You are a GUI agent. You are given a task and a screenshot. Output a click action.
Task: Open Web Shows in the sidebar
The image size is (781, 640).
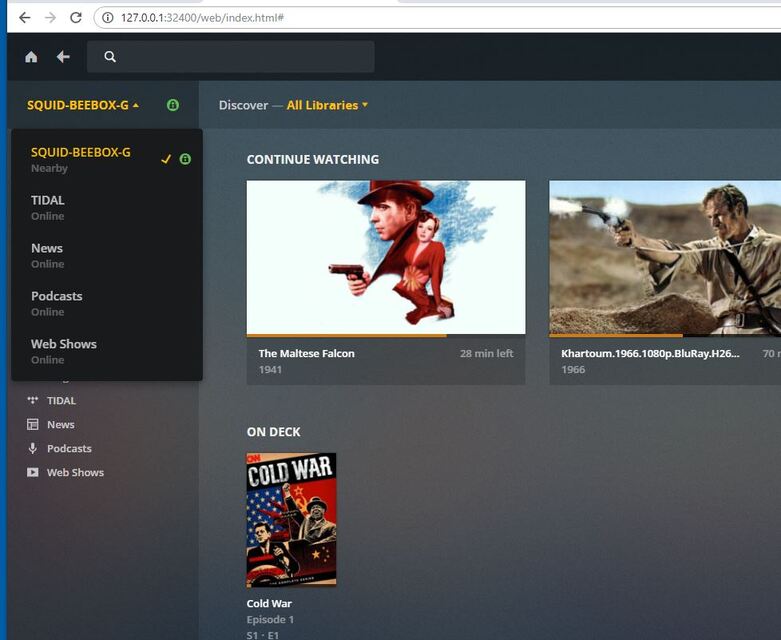(x=75, y=472)
